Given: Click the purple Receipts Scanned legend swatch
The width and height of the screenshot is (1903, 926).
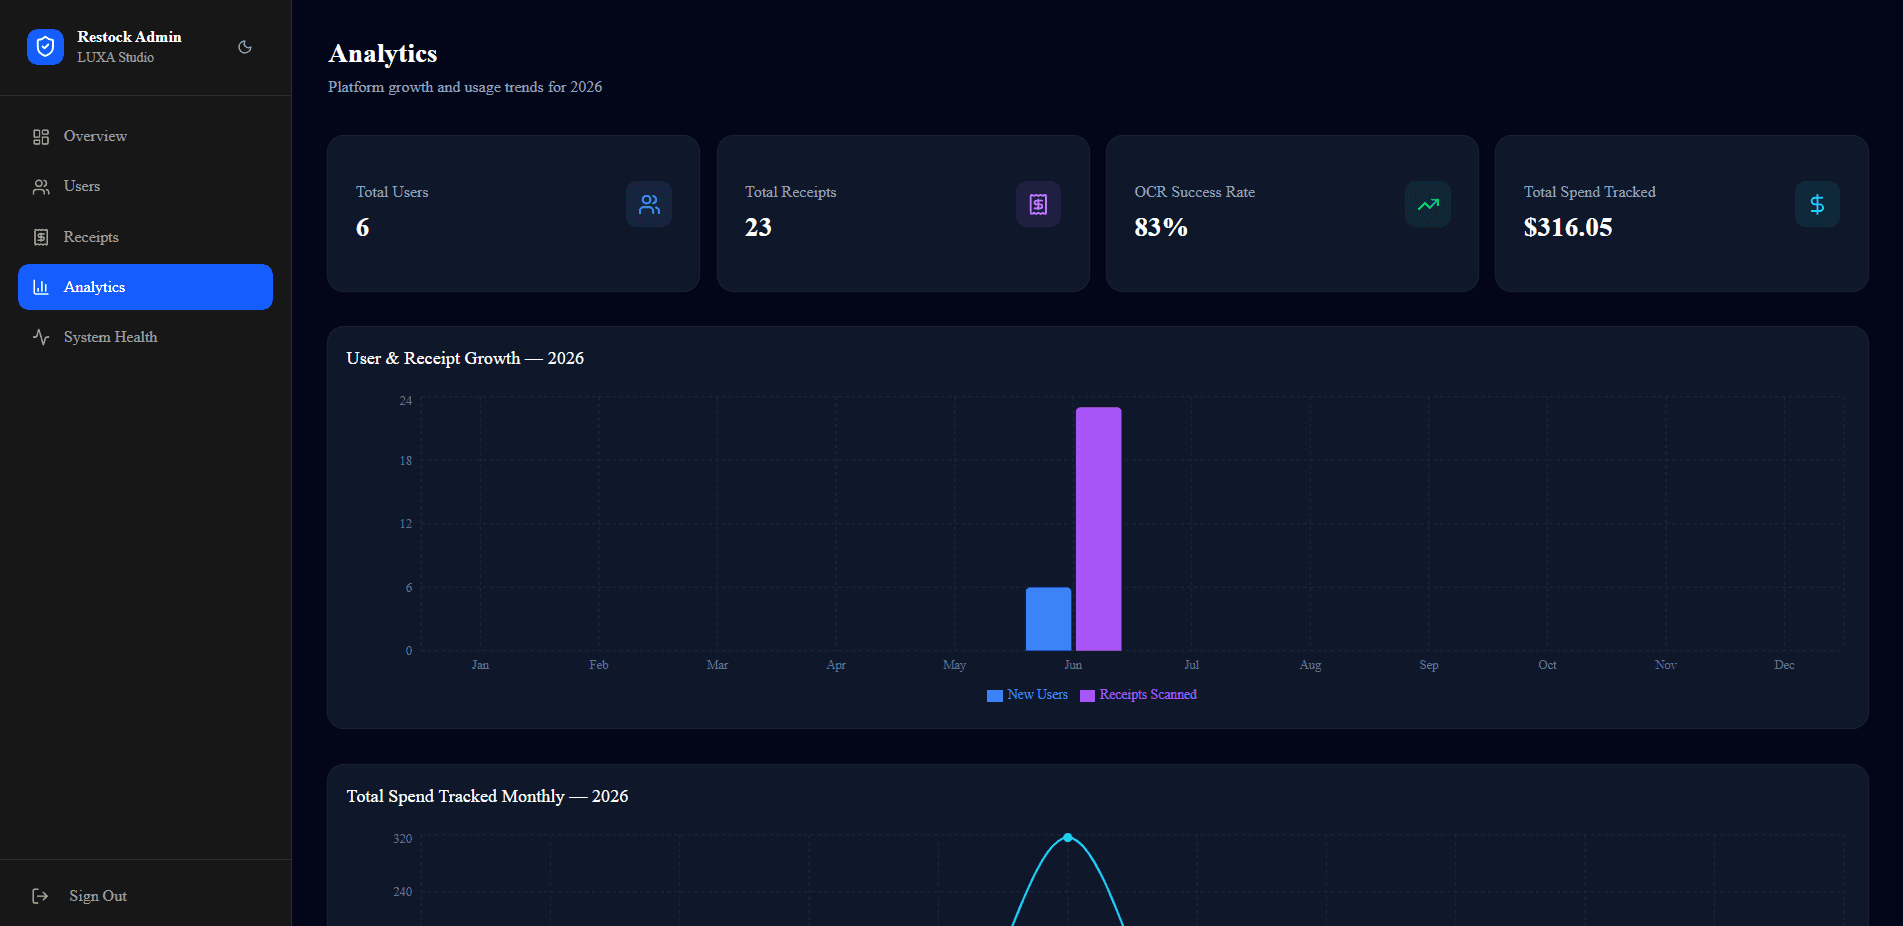Looking at the screenshot, I should [1087, 696].
